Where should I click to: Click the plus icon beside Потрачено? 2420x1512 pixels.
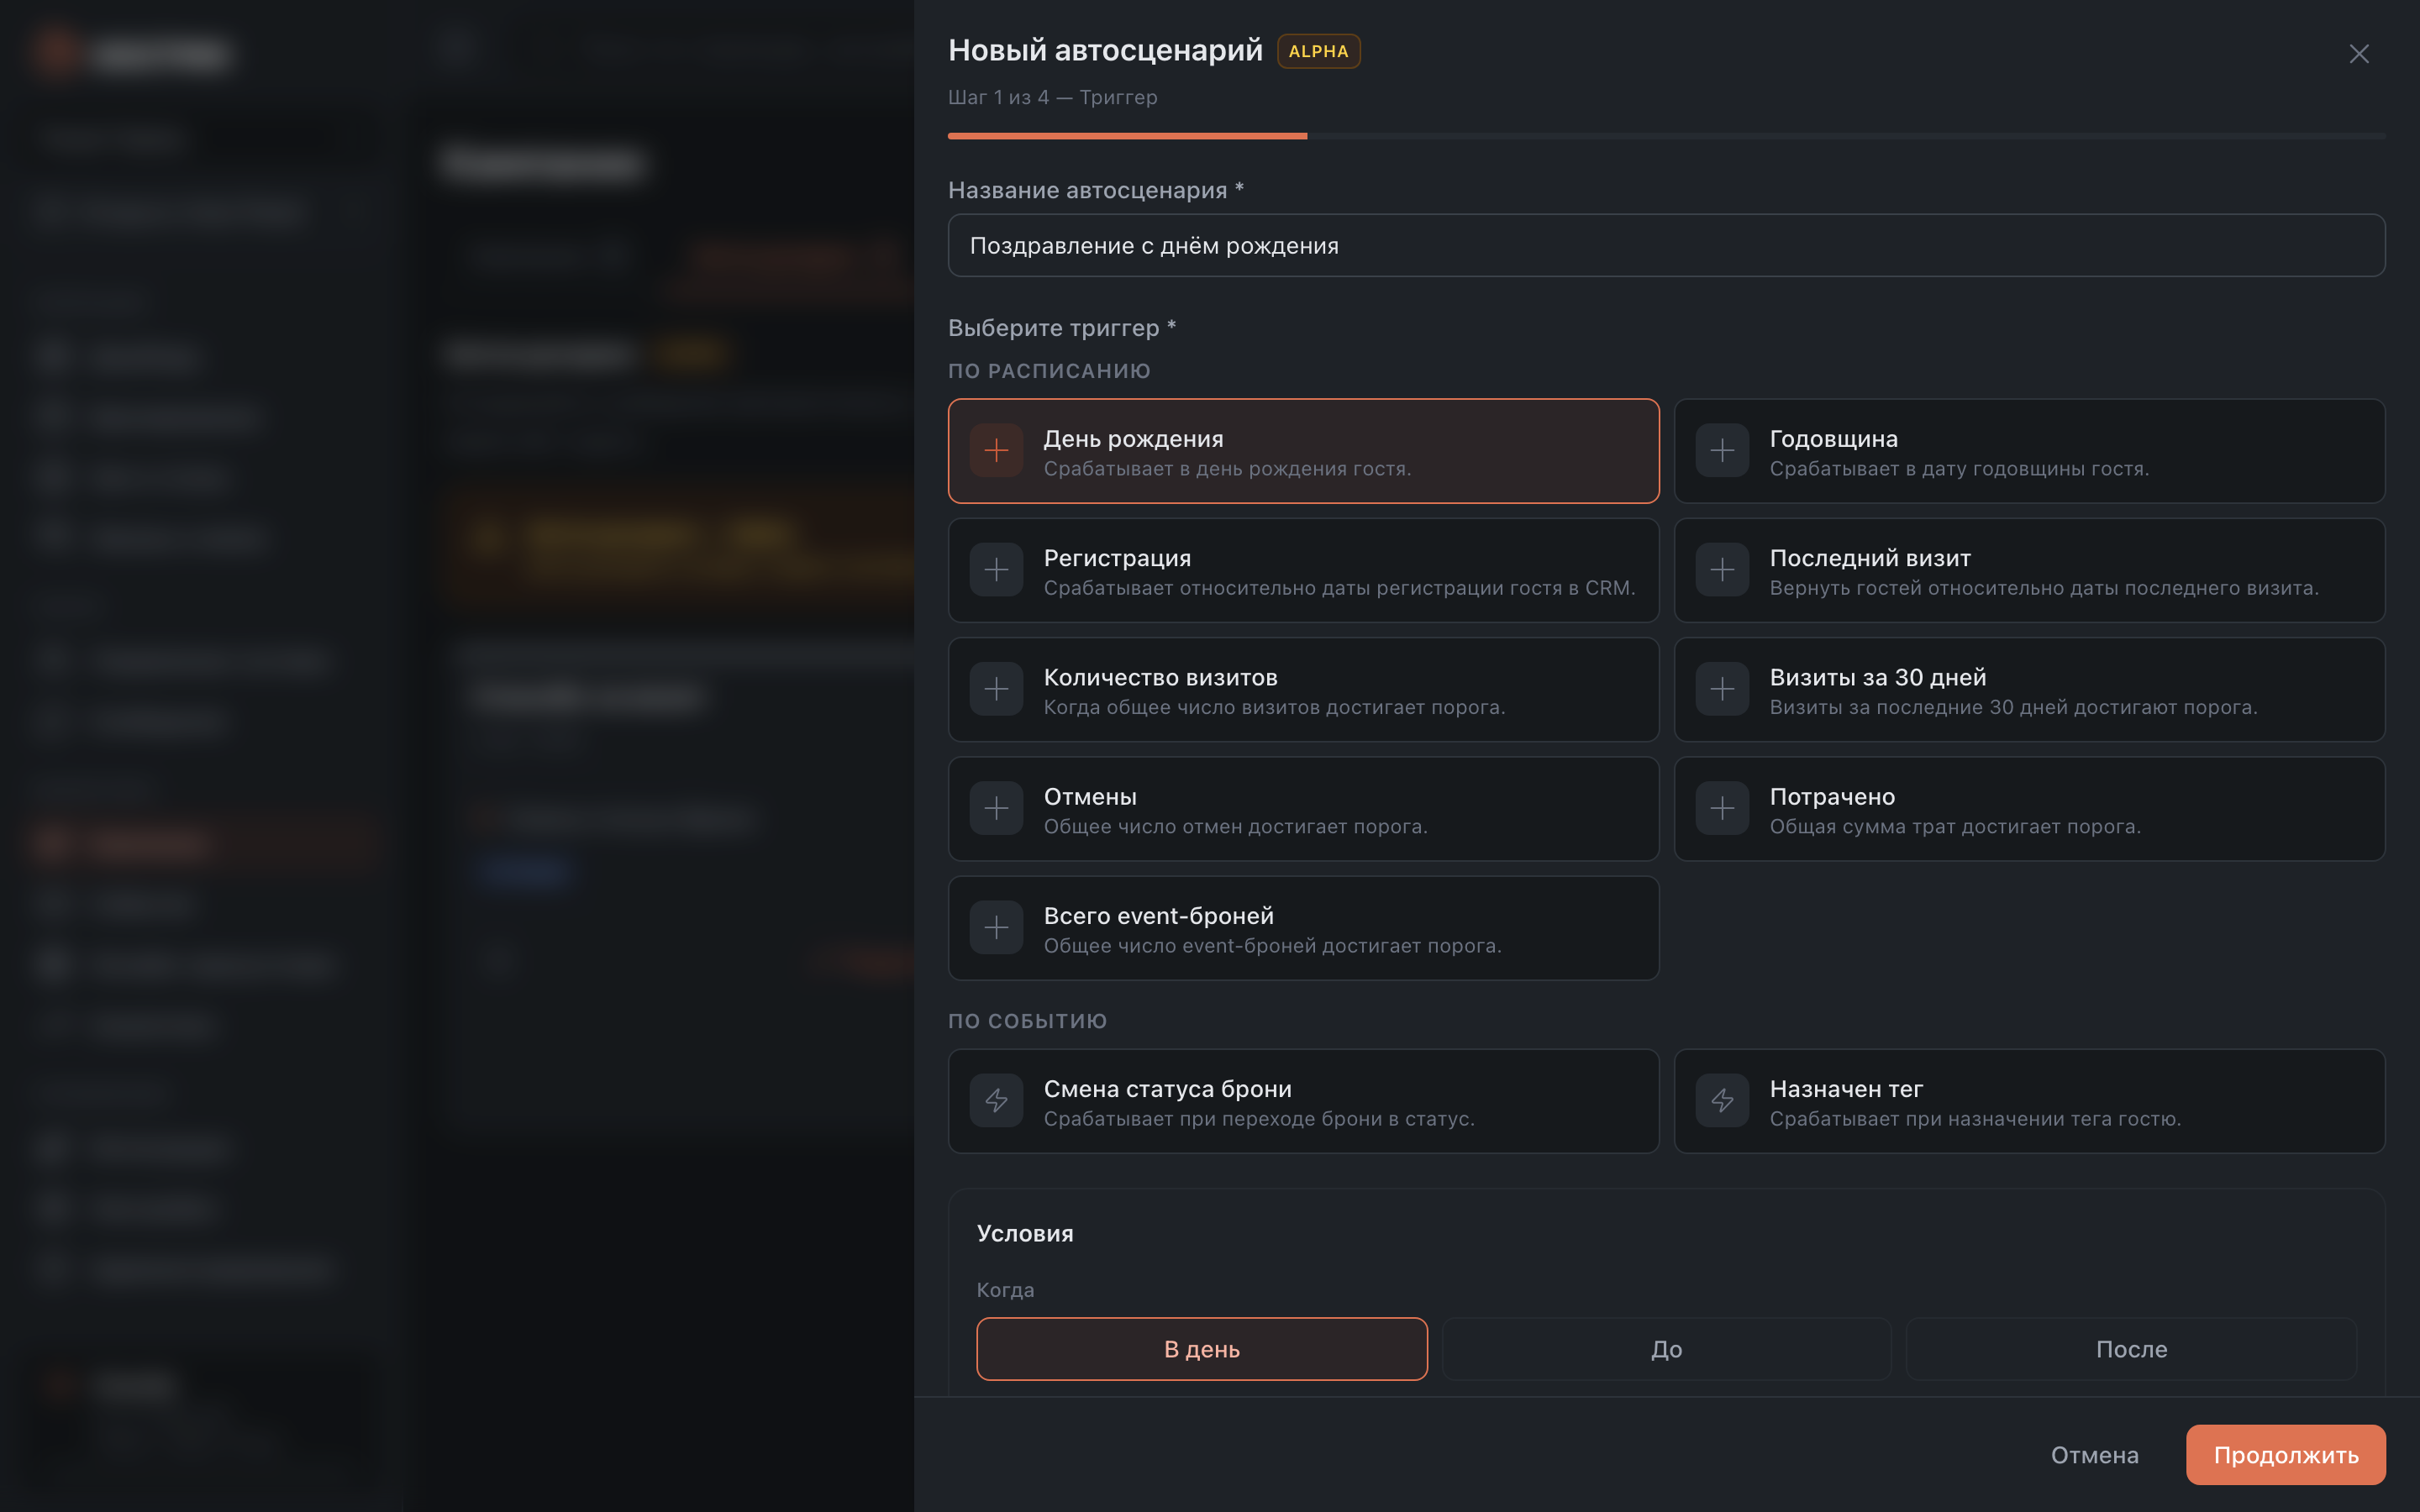coord(1722,808)
